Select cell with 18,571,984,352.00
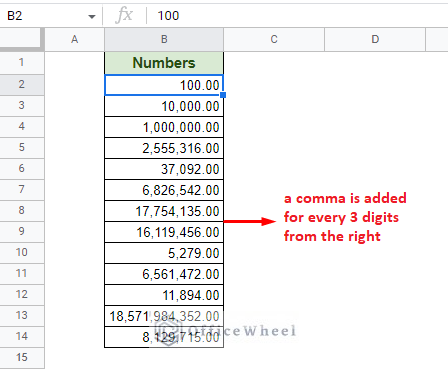The width and height of the screenshot is (448, 369). coord(164,316)
